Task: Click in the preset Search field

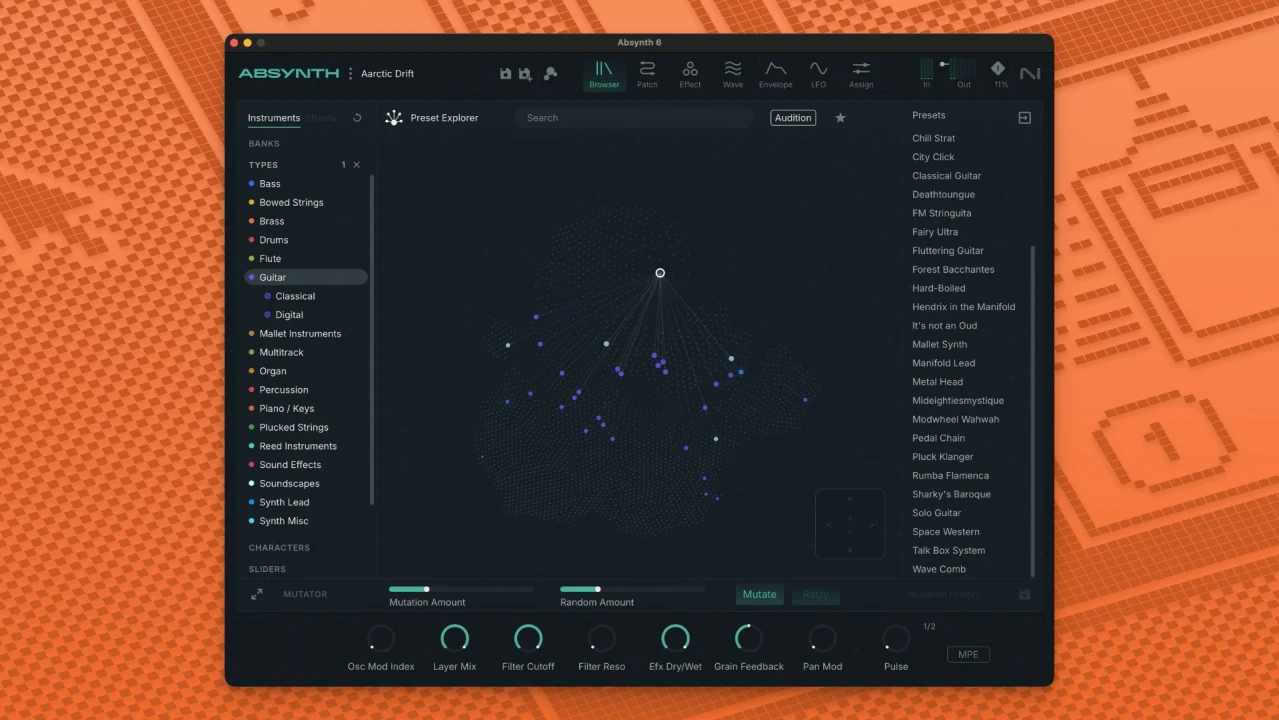Action: [x=634, y=118]
